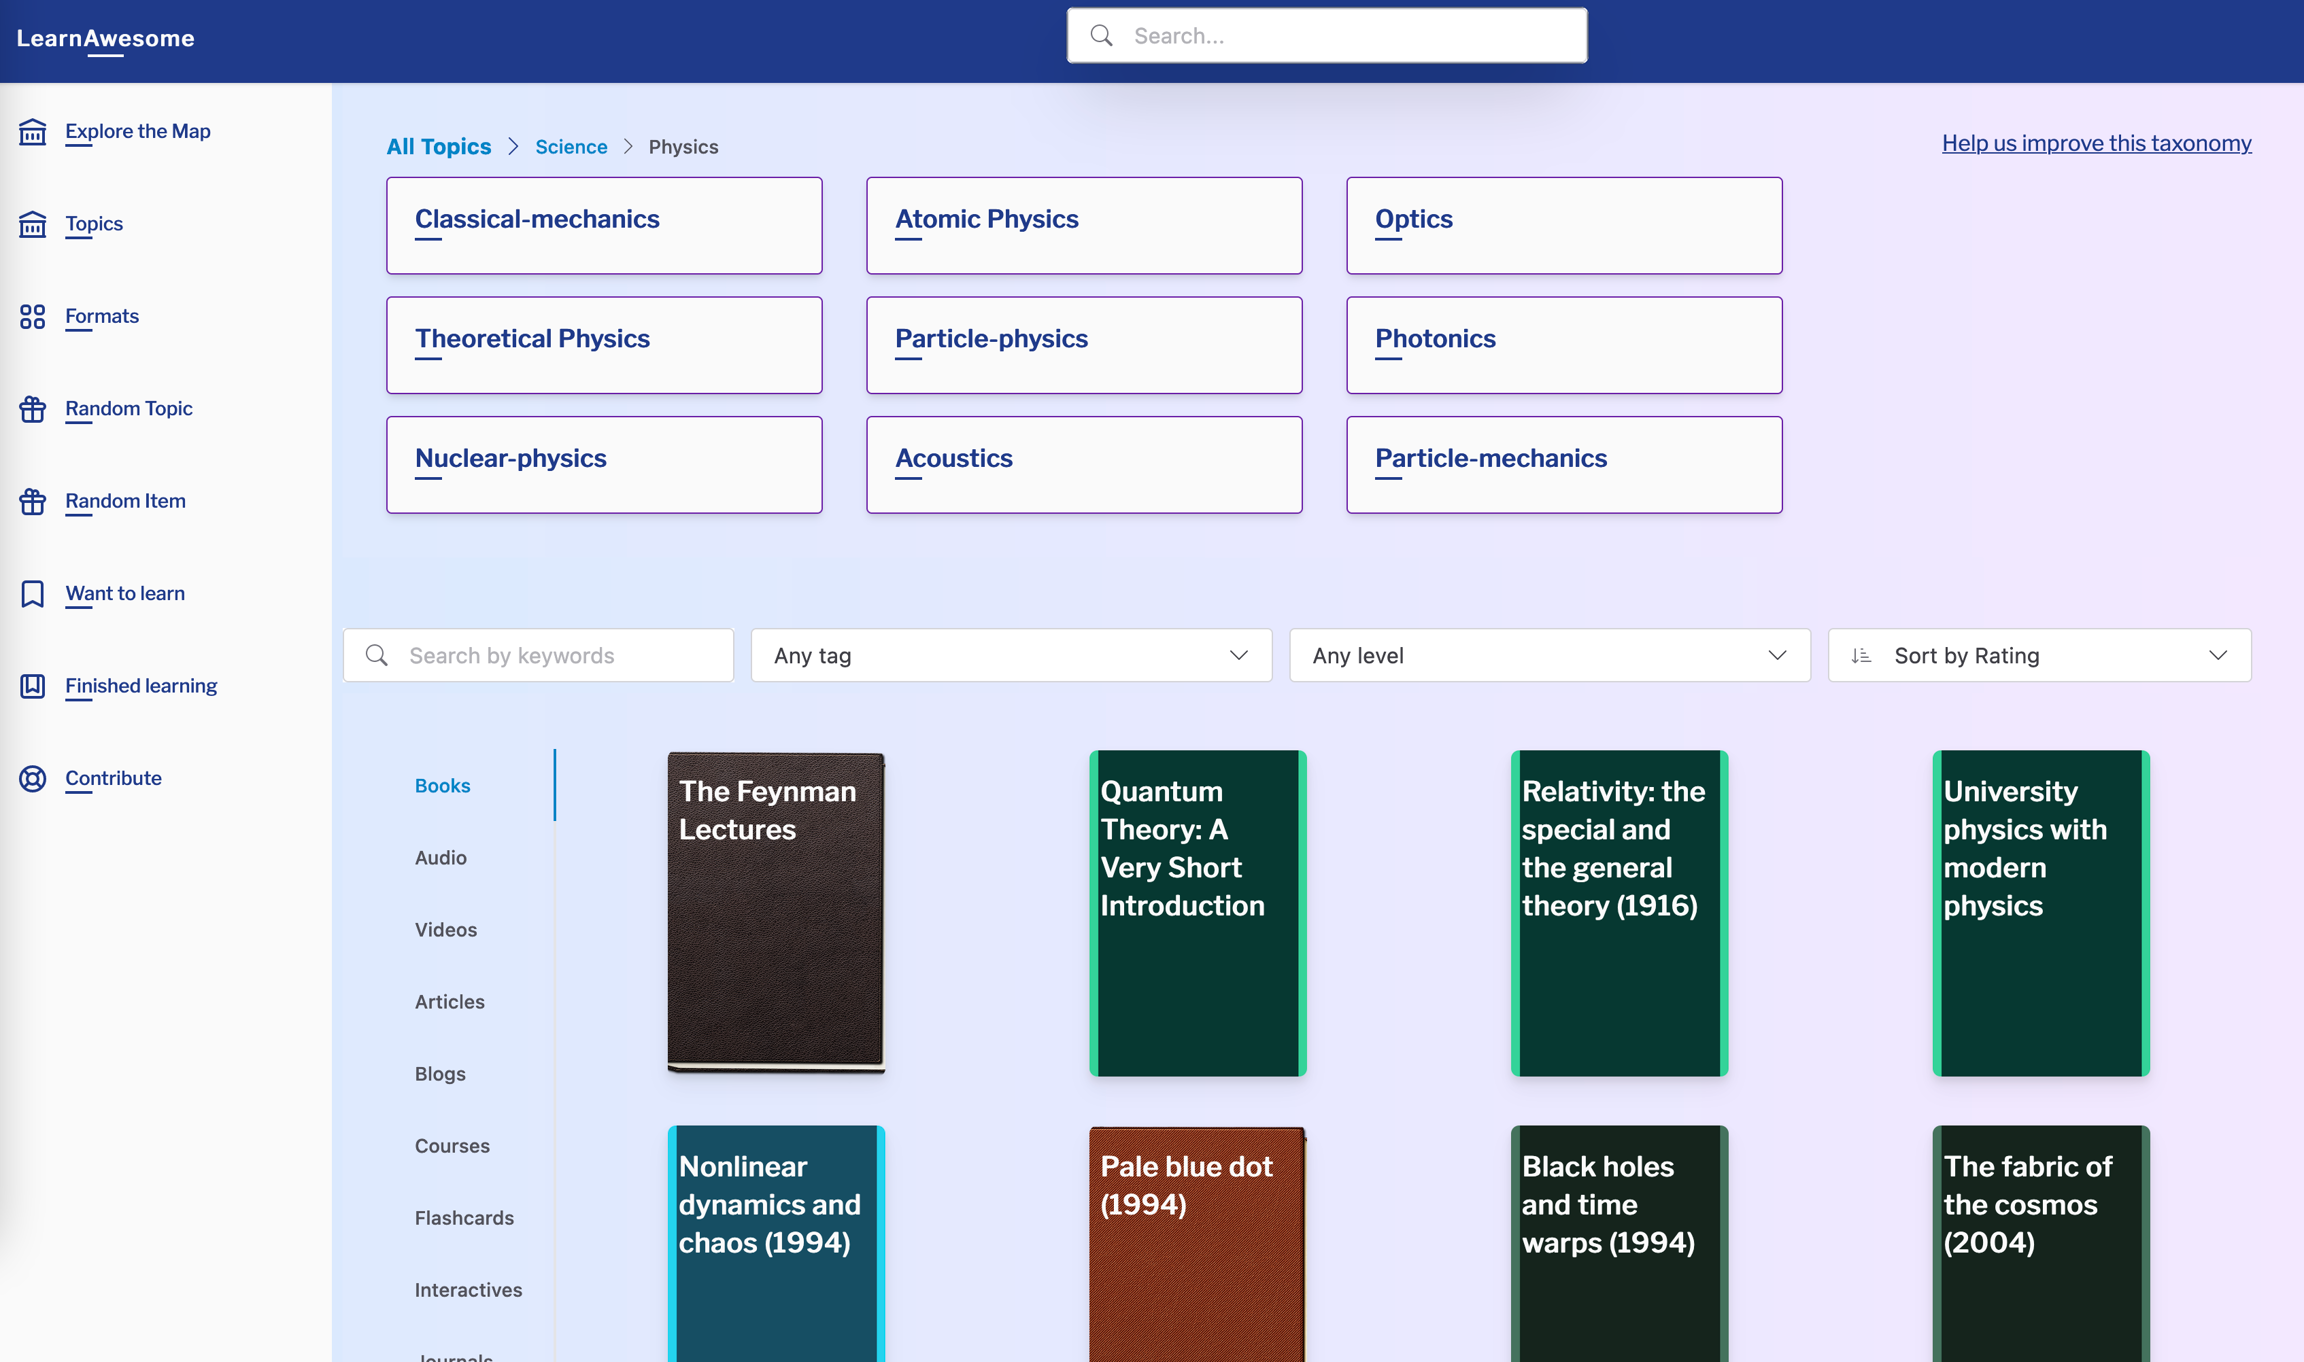Expand the Any tag dropdown
2304x1362 pixels.
coord(1011,655)
